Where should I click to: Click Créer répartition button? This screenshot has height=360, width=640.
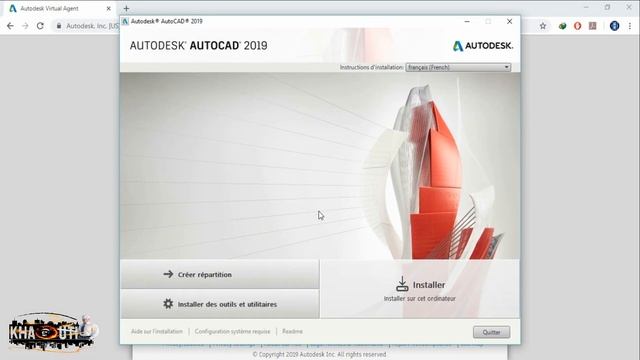coord(220,274)
